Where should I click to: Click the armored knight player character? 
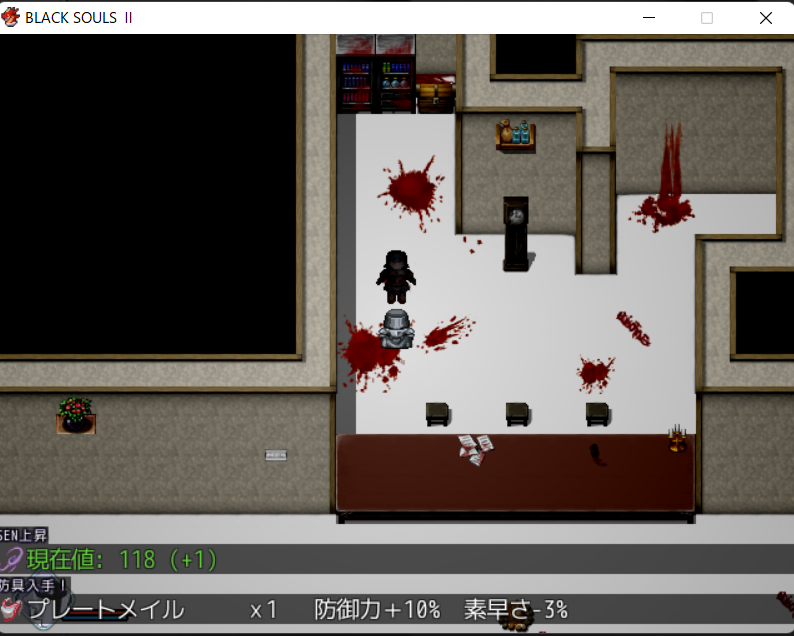(397, 330)
